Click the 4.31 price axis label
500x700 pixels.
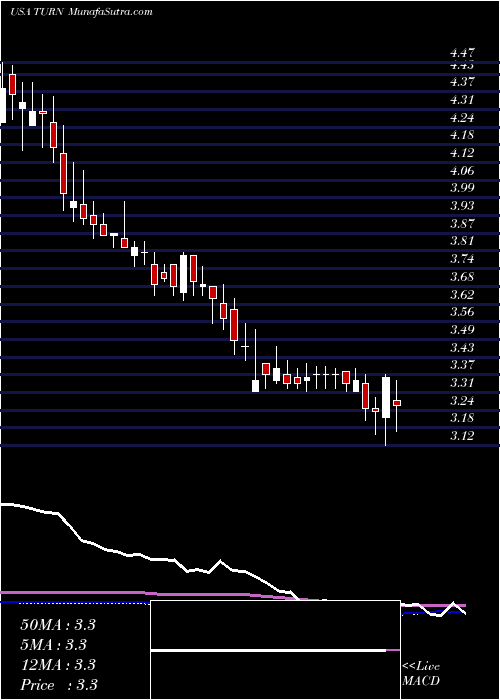[x=462, y=100]
